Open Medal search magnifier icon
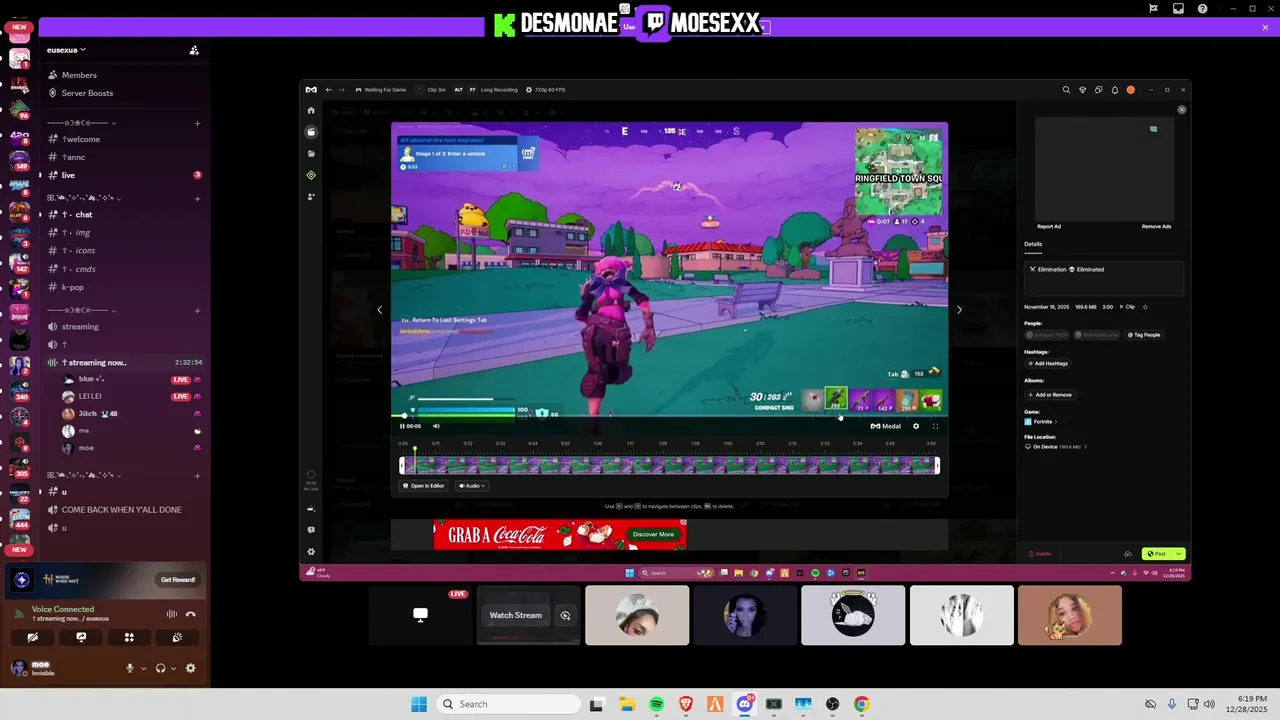1280x720 pixels. [x=1066, y=90]
